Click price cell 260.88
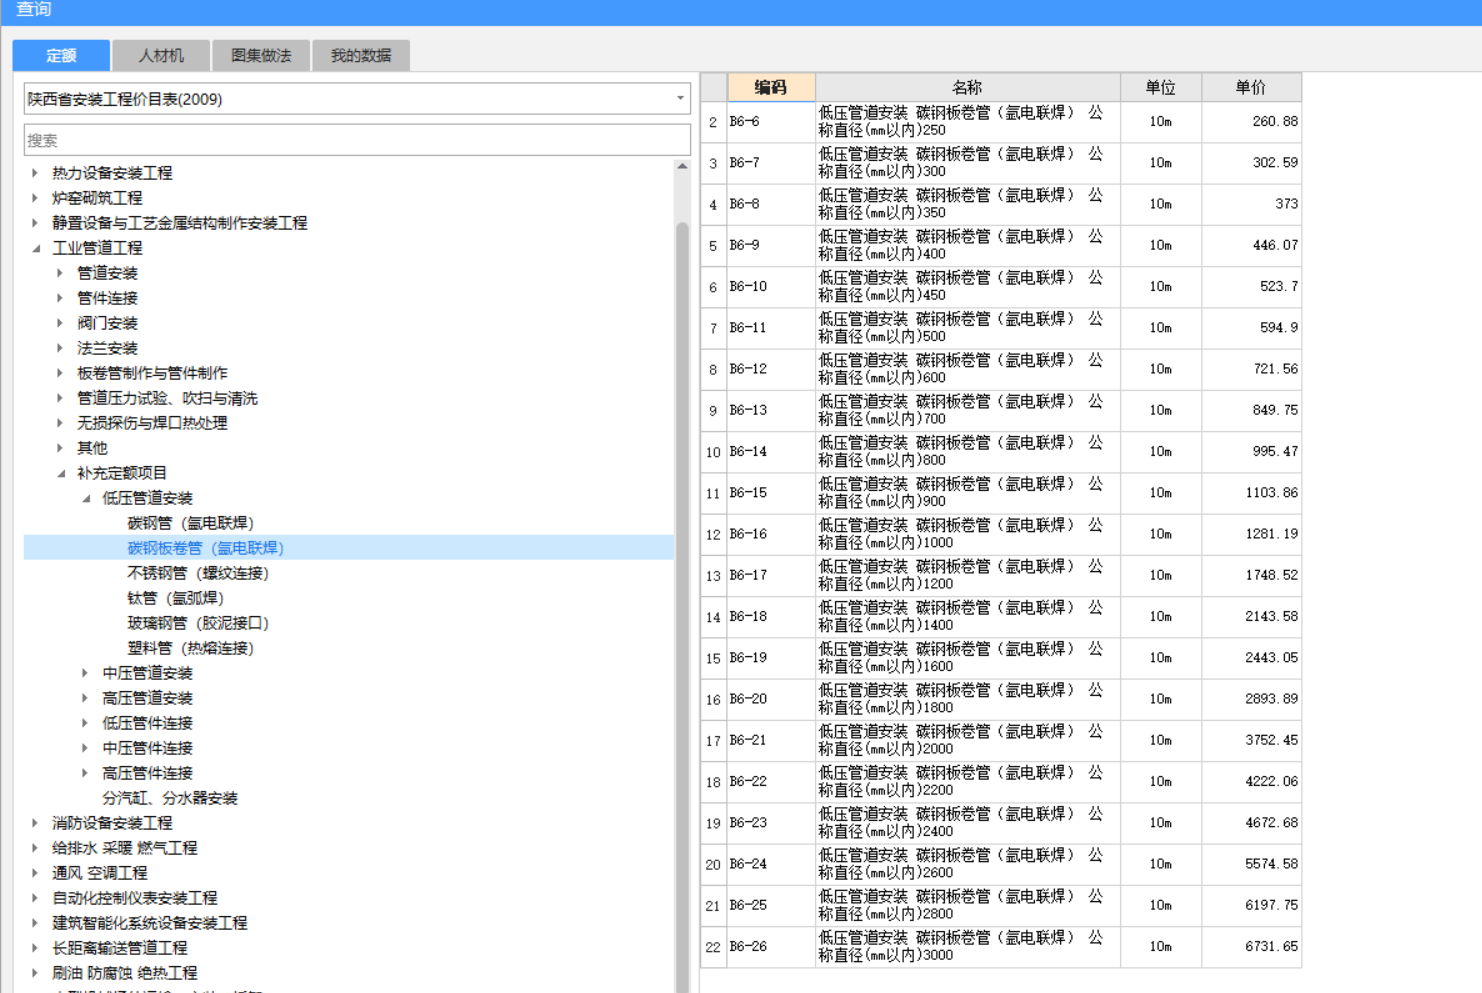This screenshot has width=1482, height=993. pos(1251,121)
